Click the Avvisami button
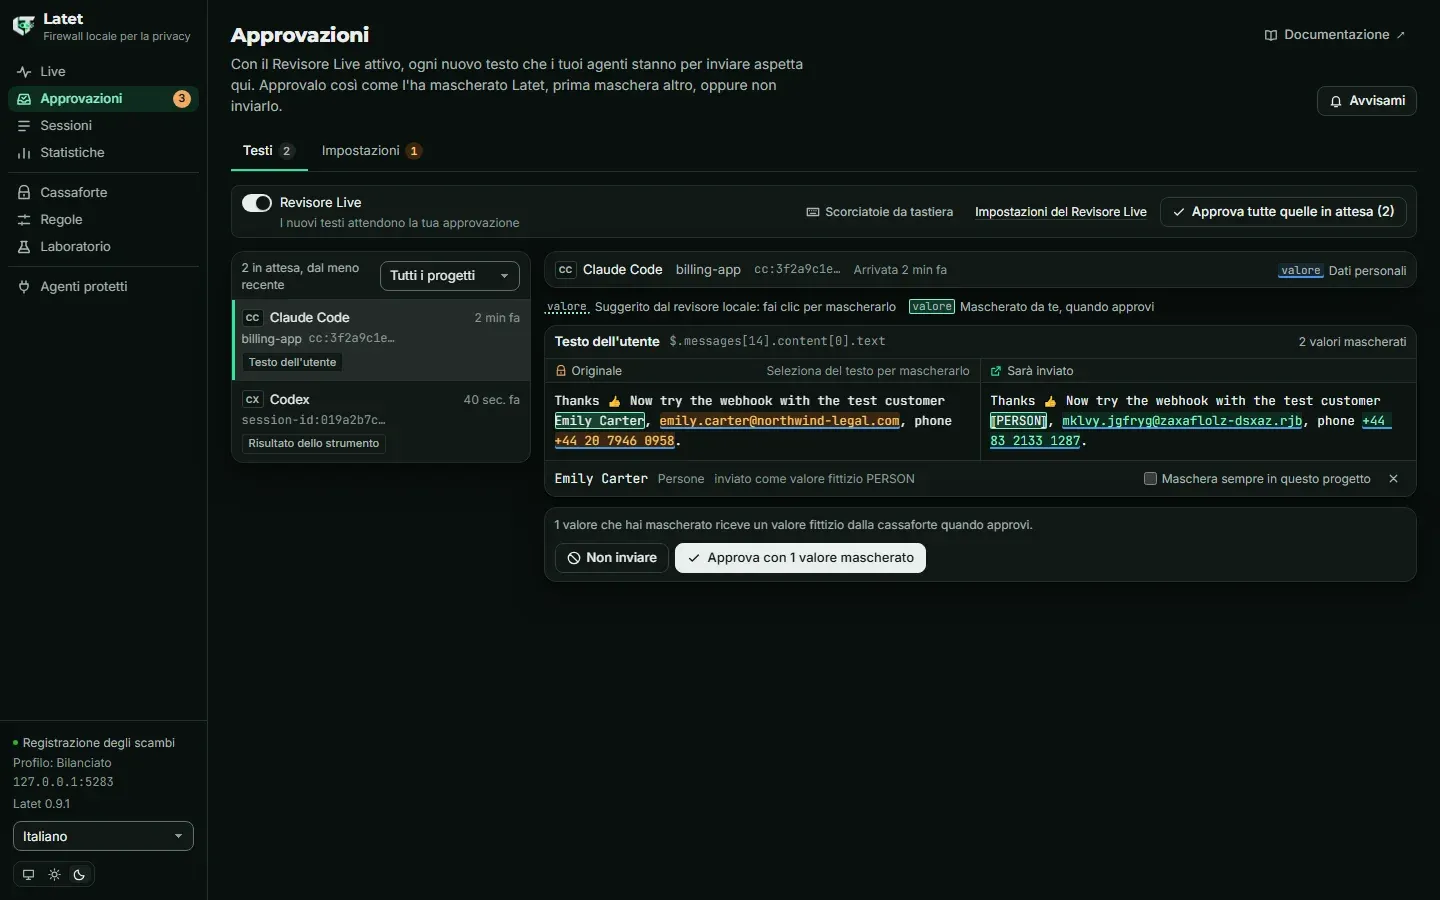Screen dimensions: 1440x900 (x=1367, y=101)
